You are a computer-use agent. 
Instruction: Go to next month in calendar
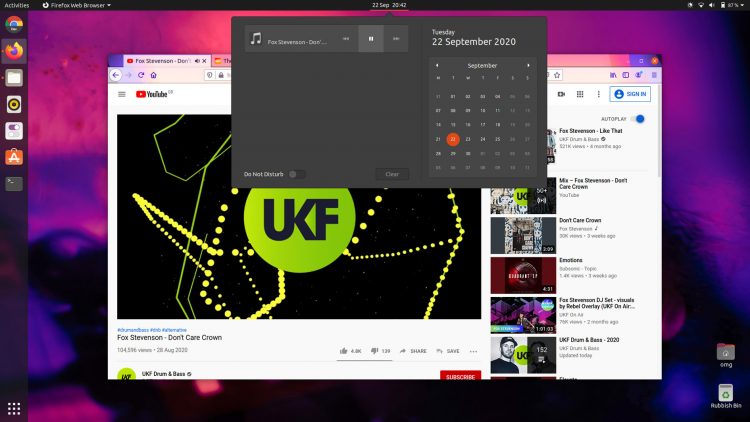pos(528,66)
